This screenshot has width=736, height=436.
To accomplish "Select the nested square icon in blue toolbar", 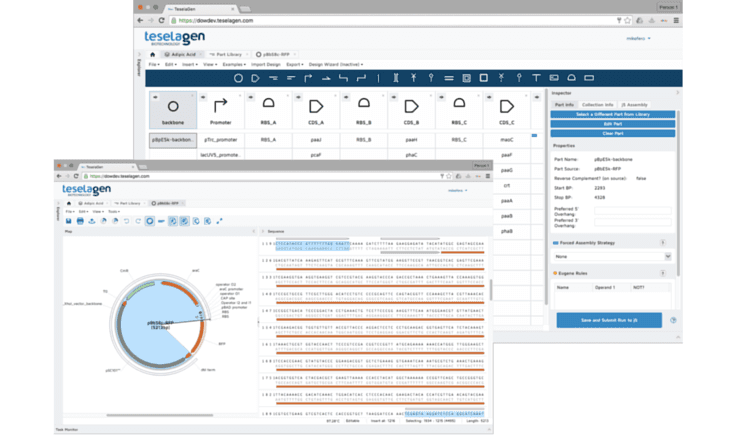I will 466,78.
